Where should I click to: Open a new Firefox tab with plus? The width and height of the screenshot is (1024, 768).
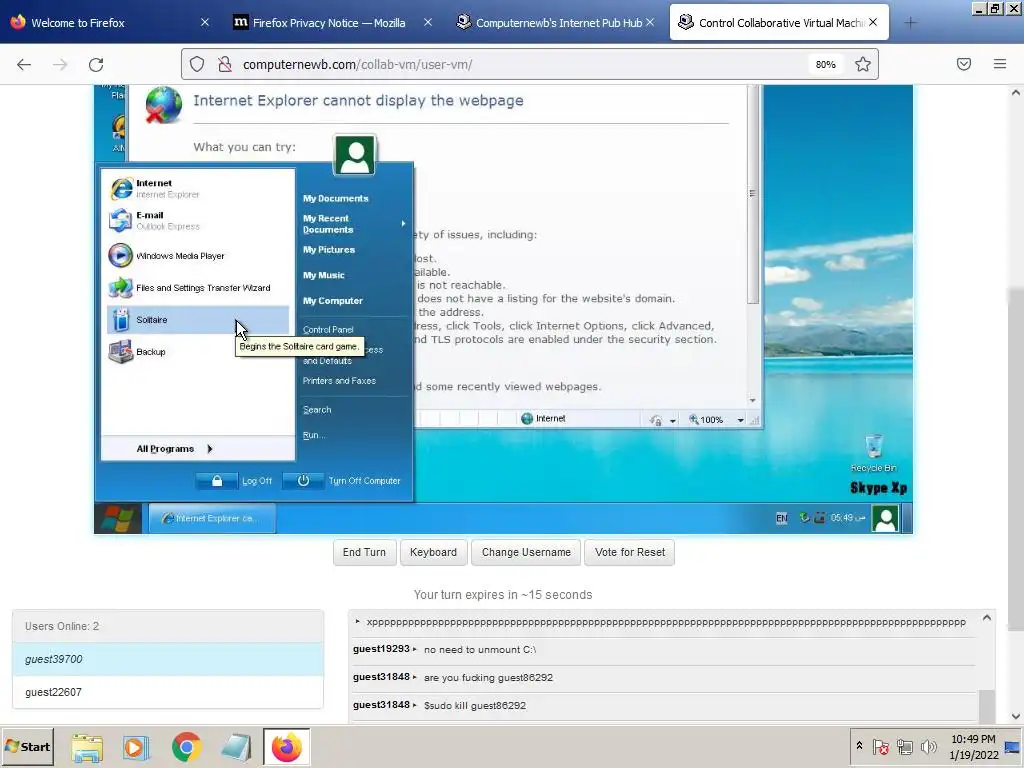tap(910, 23)
